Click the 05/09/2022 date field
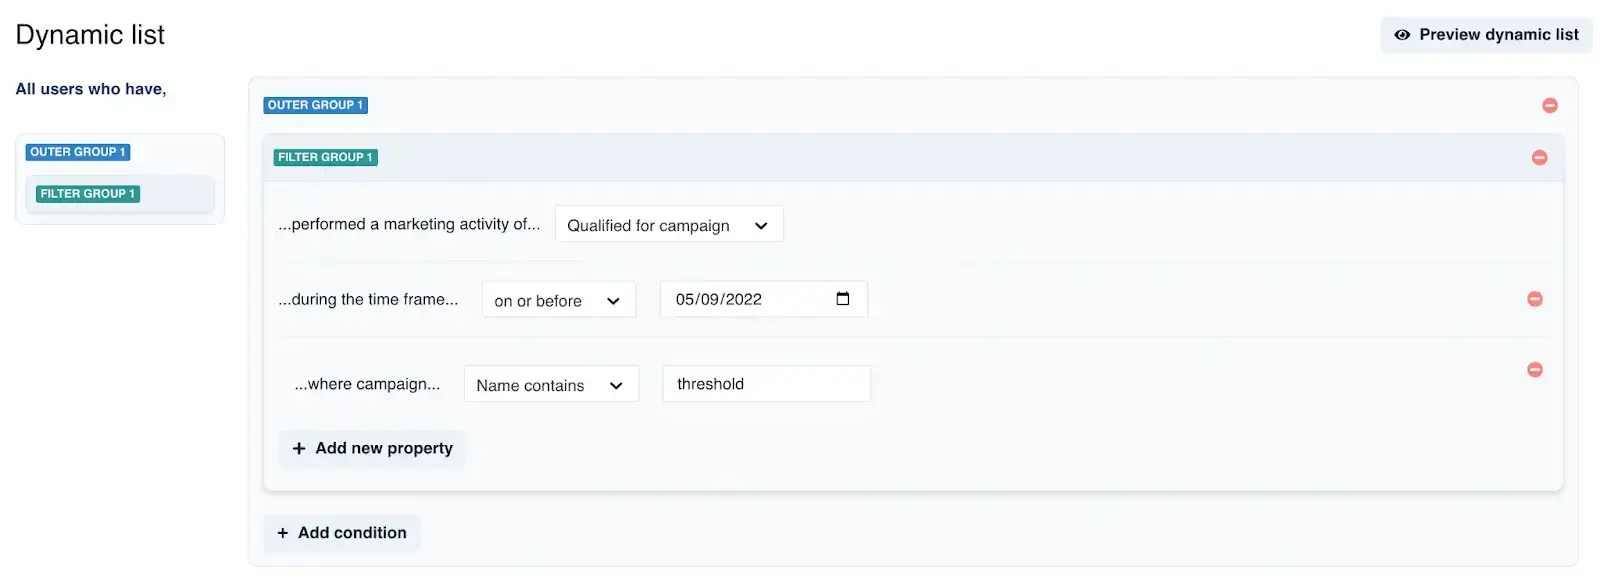The image size is (1600, 584). 763,299
